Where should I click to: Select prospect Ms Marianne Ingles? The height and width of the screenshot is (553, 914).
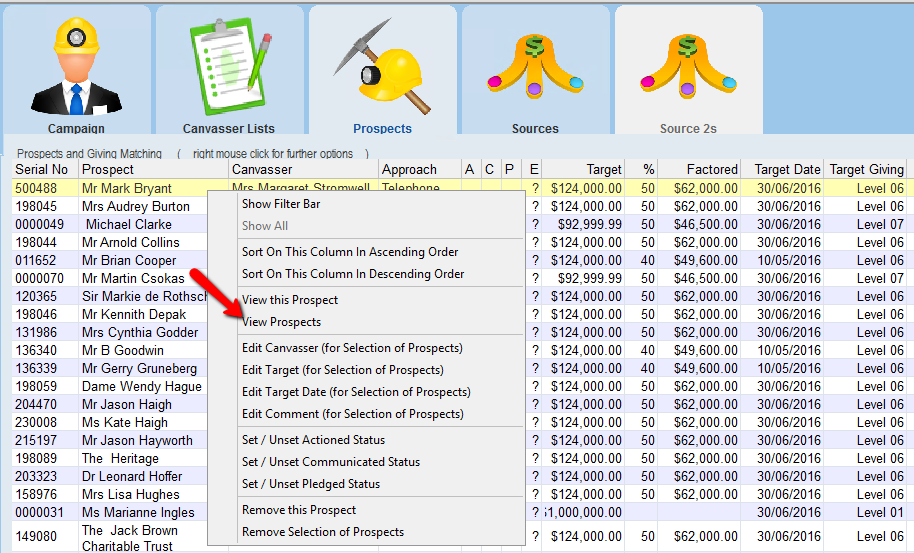click(138, 513)
